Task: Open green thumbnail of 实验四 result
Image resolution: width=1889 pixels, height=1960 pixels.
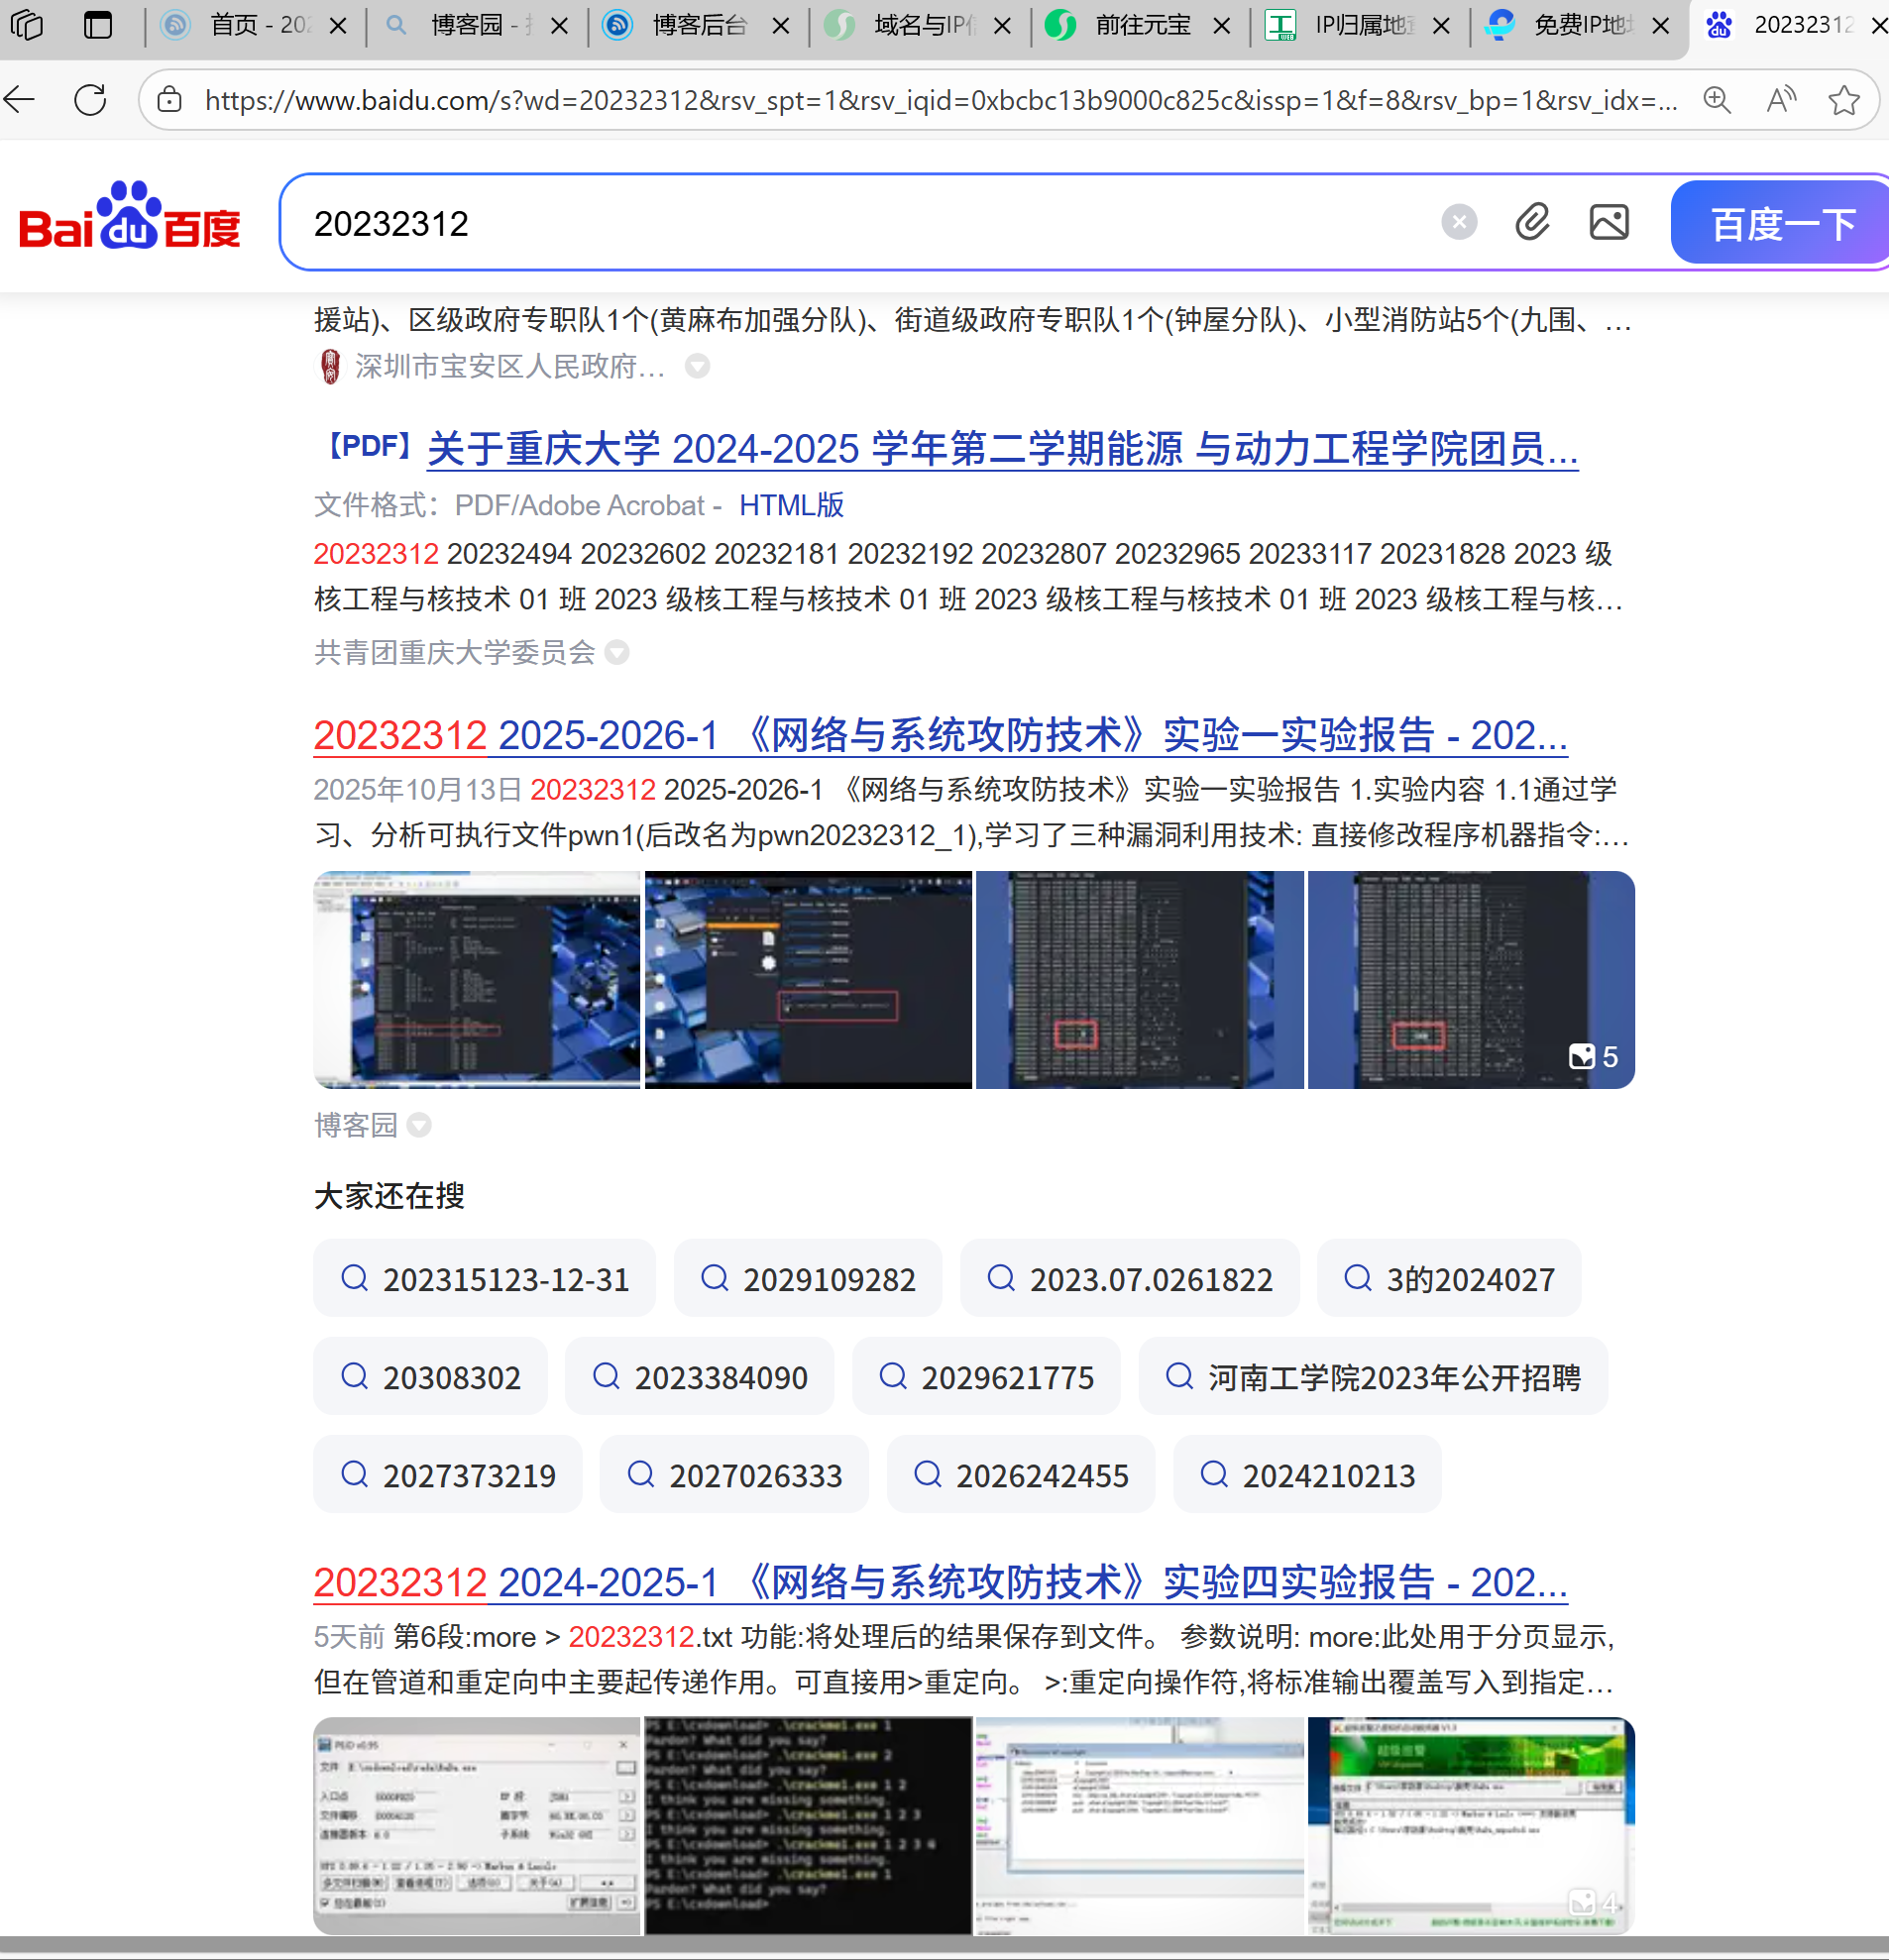Action: click(1471, 1826)
